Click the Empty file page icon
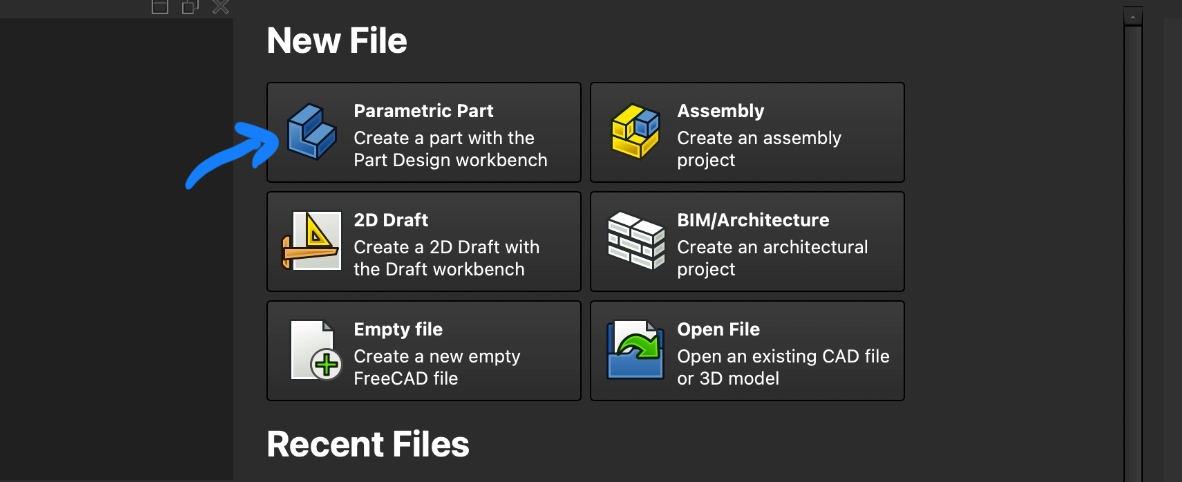This screenshot has width=1182, height=482. pos(312,351)
